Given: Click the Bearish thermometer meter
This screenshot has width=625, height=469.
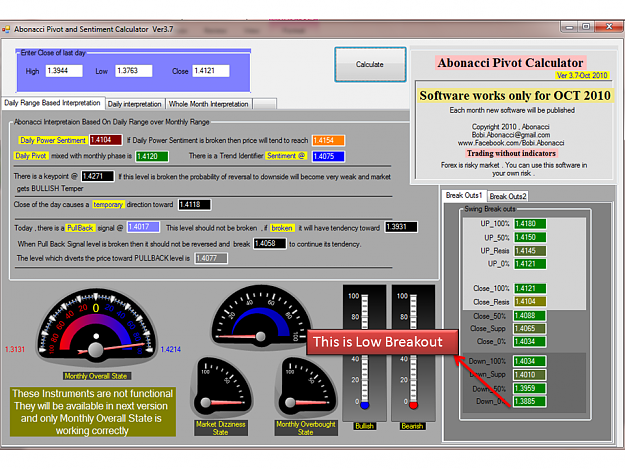Looking at the screenshot, I should pos(413,353).
